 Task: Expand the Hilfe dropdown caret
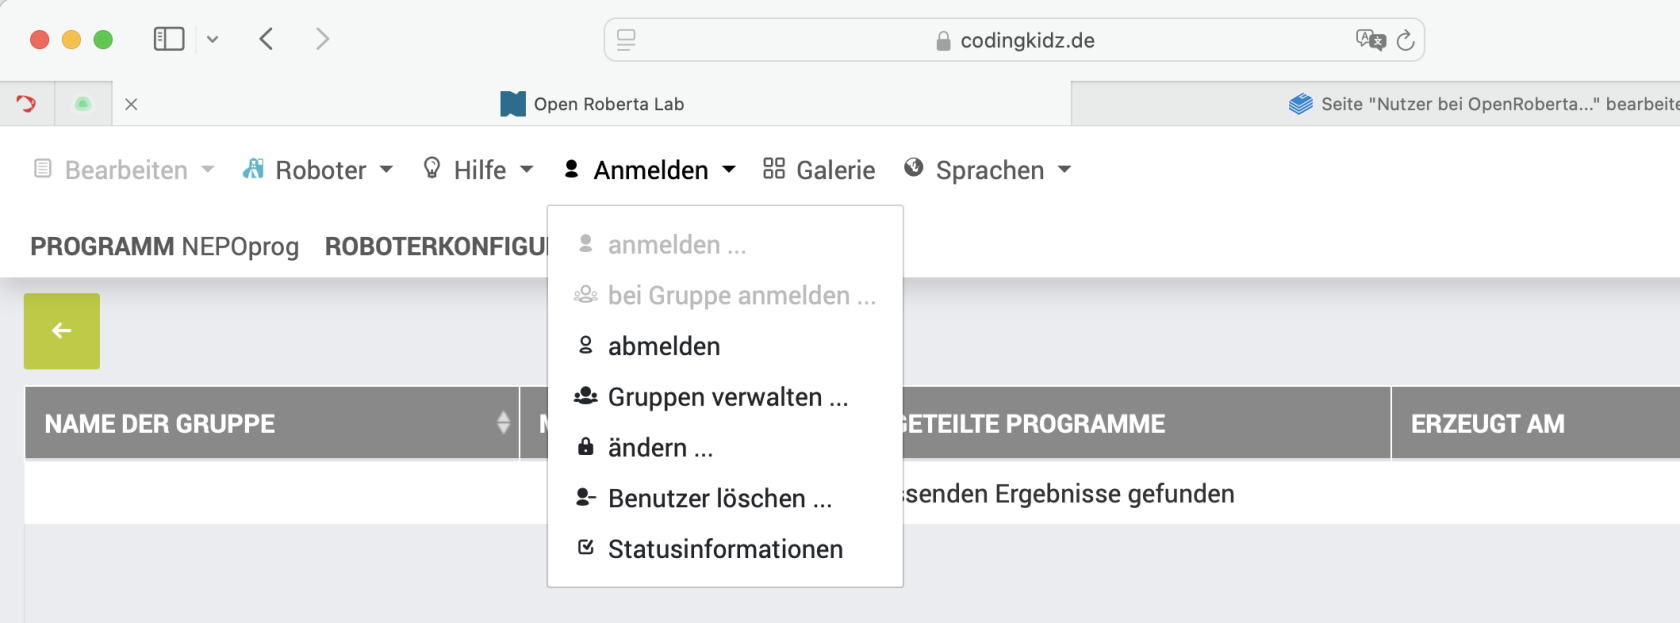[527, 170]
